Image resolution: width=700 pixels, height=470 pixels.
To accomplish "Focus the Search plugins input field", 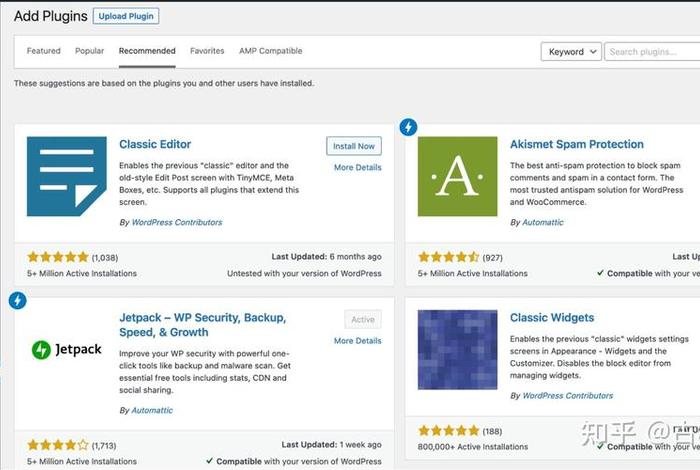I will (652, 52).
